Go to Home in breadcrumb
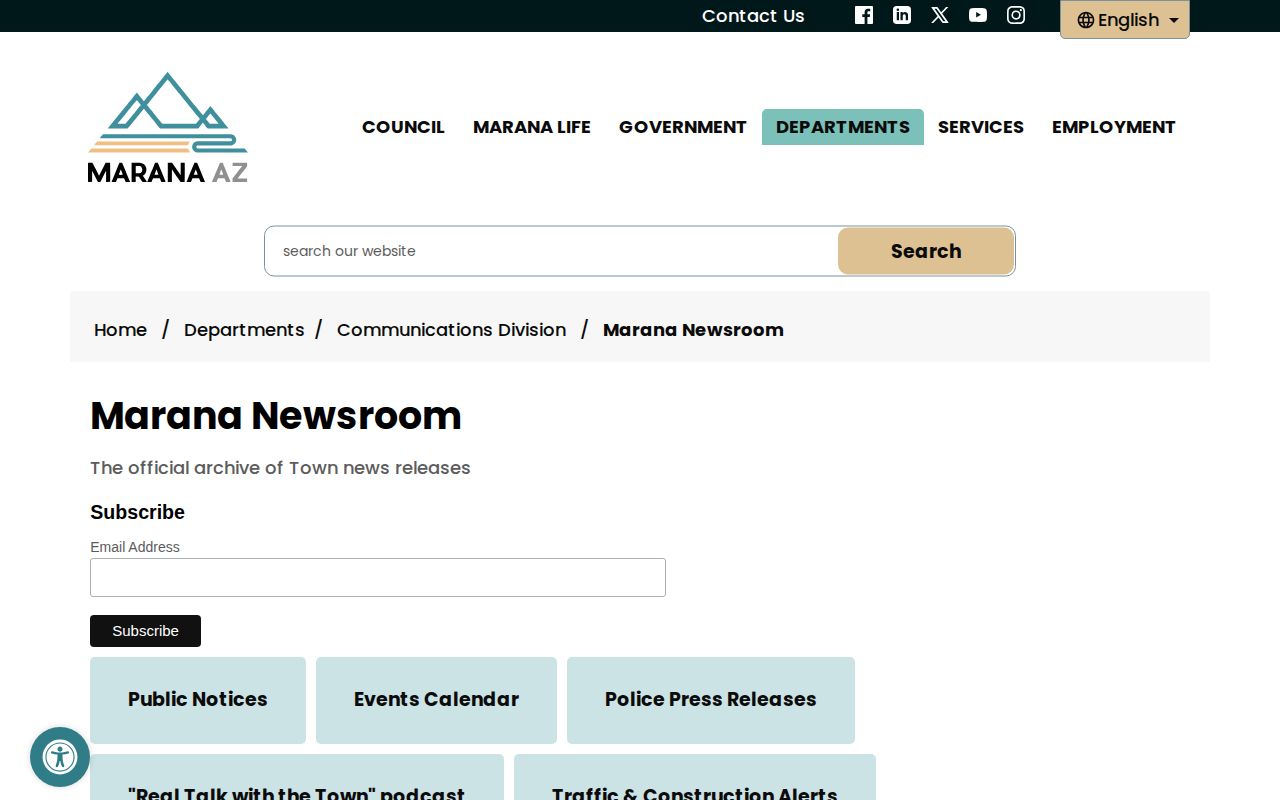The height and width of the screenshot is (800, 1280). [120, 330]
